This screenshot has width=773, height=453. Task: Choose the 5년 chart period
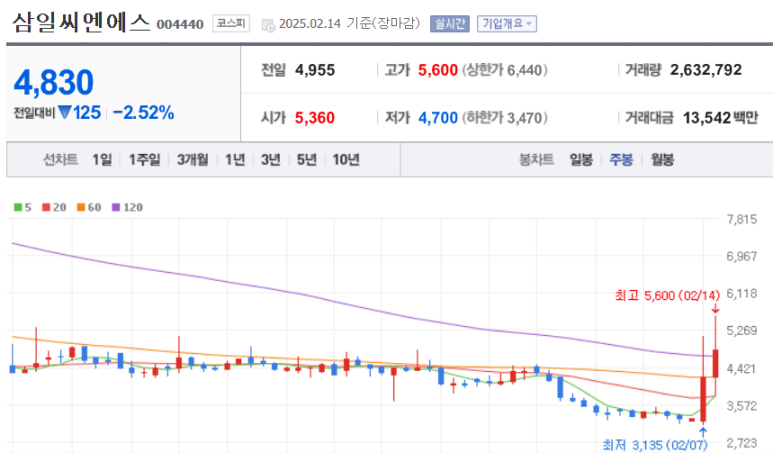point(307,160)
